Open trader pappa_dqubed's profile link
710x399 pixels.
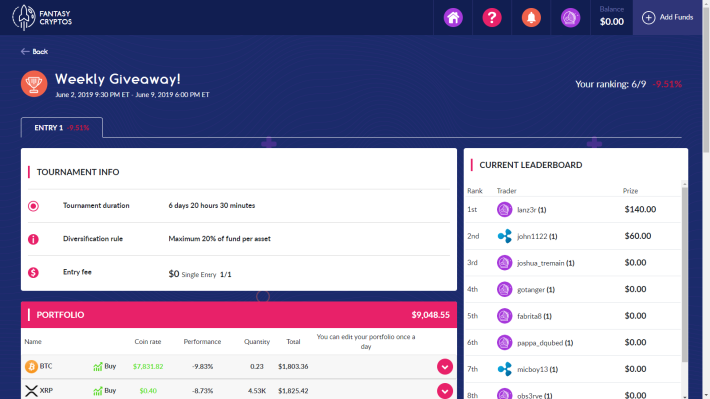(x=545, y=343)
